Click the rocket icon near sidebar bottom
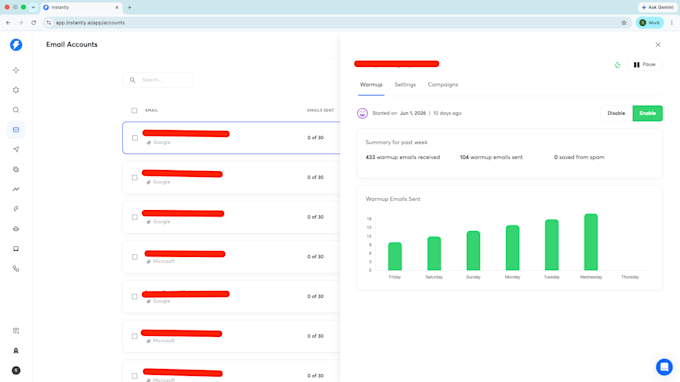 coord(16,351)
